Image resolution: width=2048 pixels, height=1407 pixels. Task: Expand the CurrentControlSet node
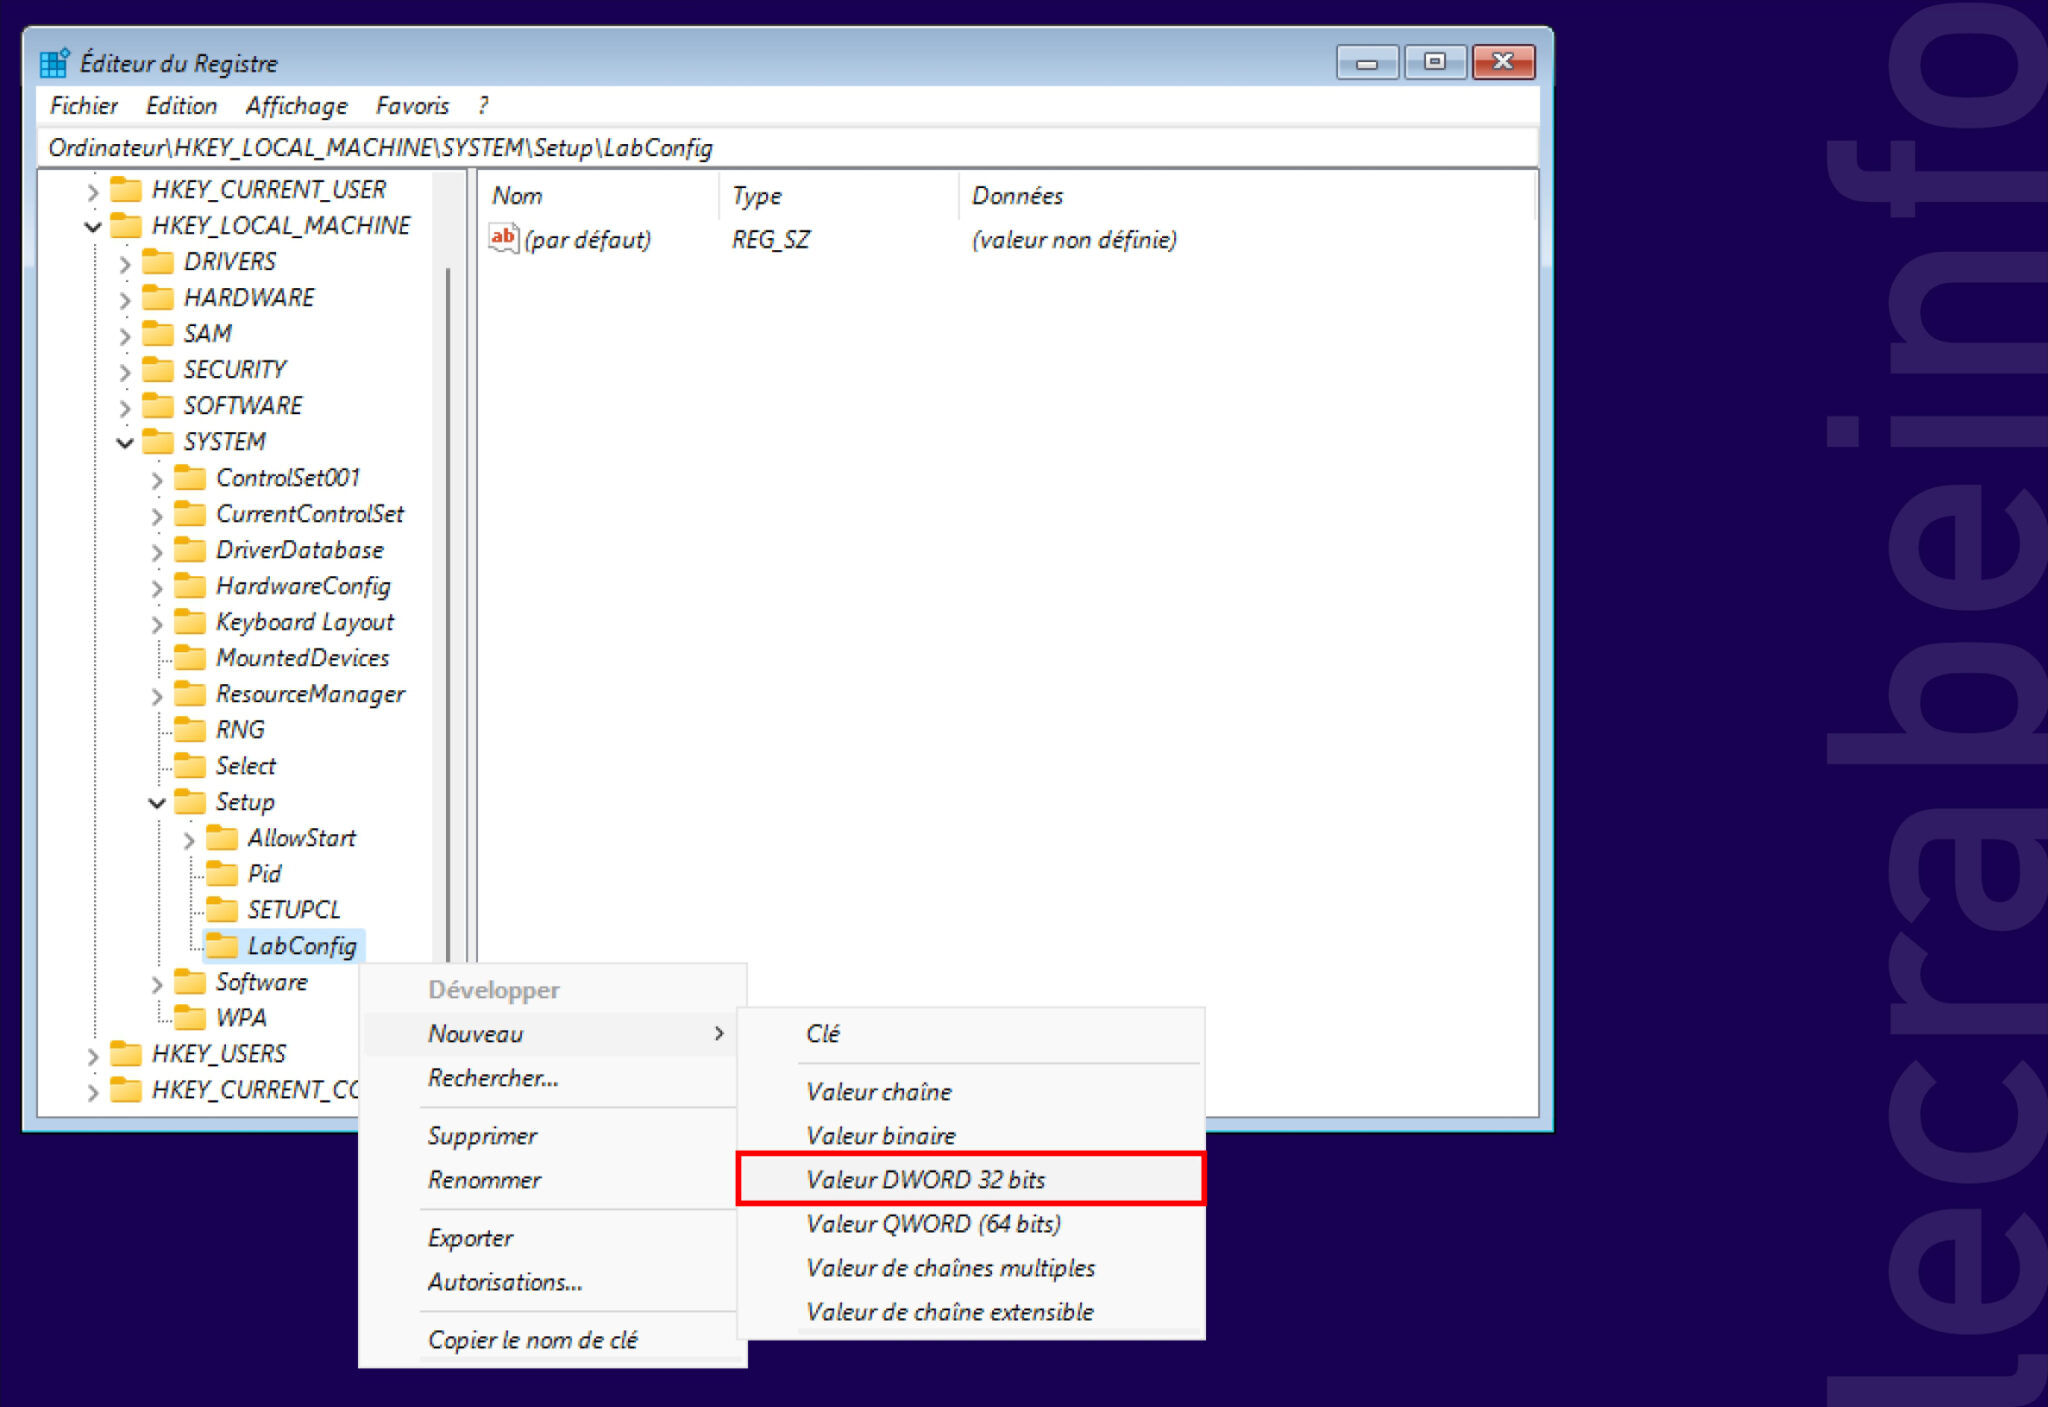tap(156, 513)
